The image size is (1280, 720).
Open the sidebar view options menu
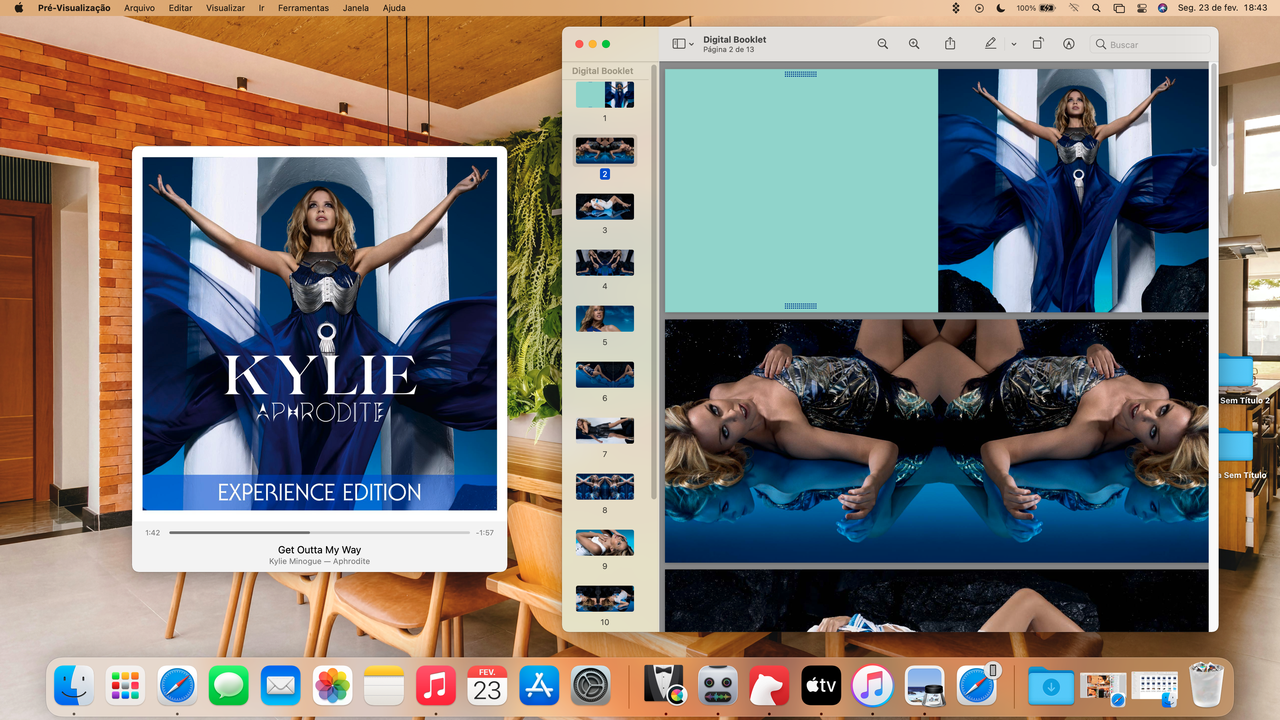click(x=683, y=44)
